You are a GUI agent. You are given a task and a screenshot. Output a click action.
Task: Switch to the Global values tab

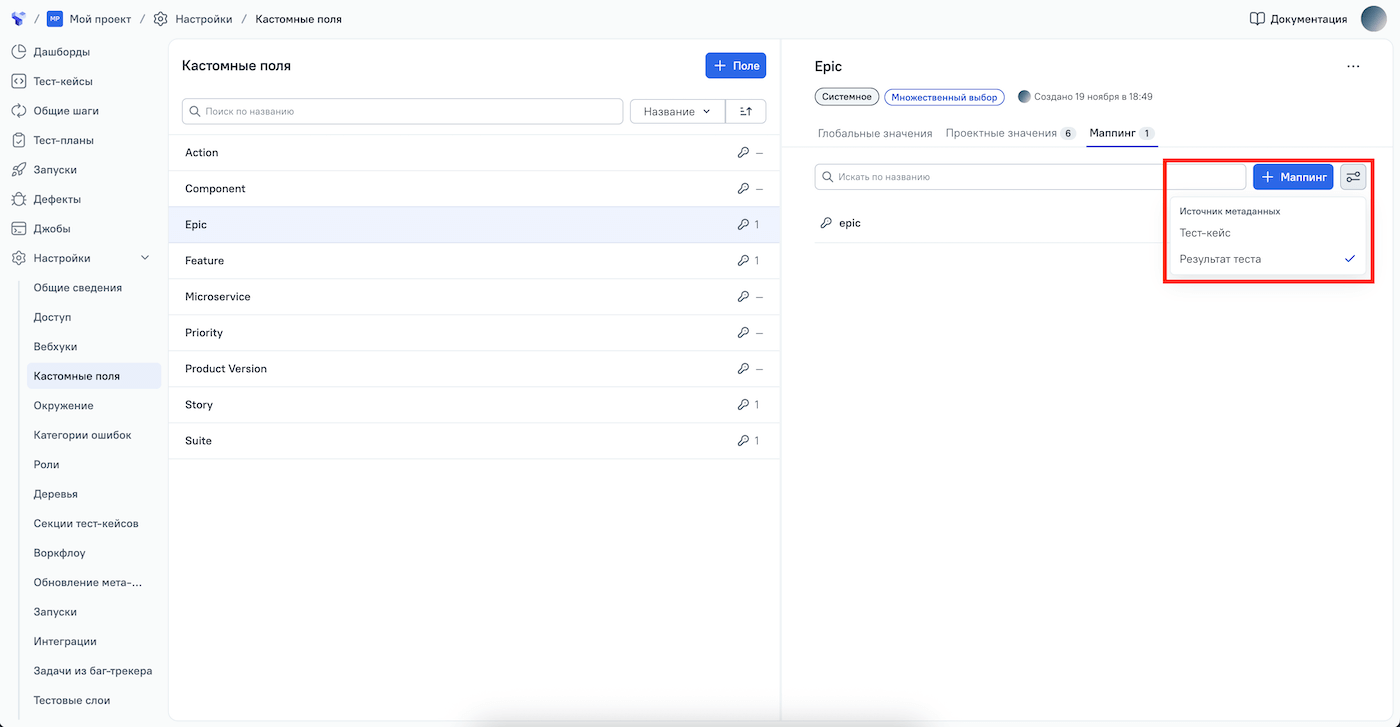click(x=875, y=133)
